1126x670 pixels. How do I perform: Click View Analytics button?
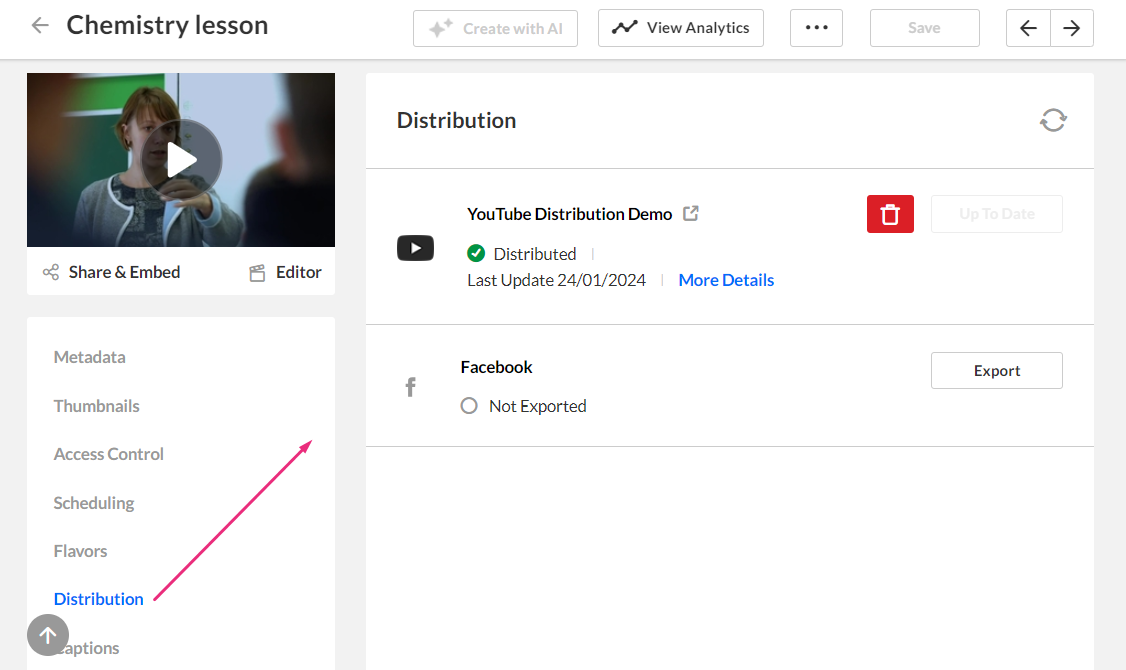[x=680, y=28]
